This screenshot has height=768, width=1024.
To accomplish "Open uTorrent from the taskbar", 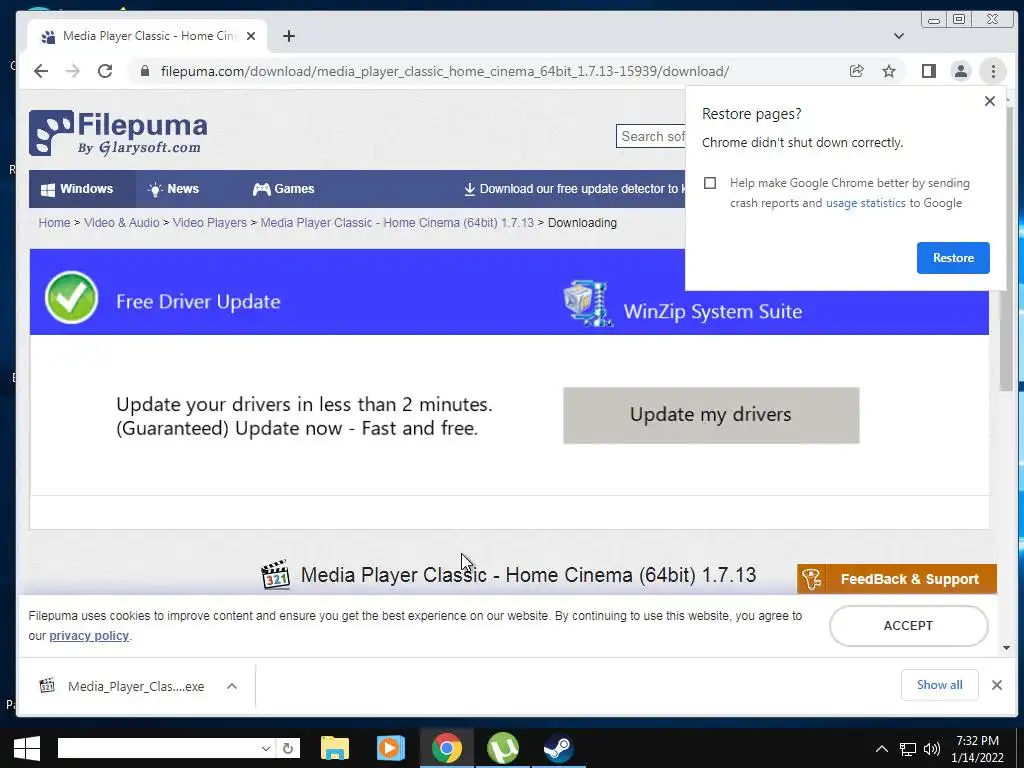I will pos(502,748).
